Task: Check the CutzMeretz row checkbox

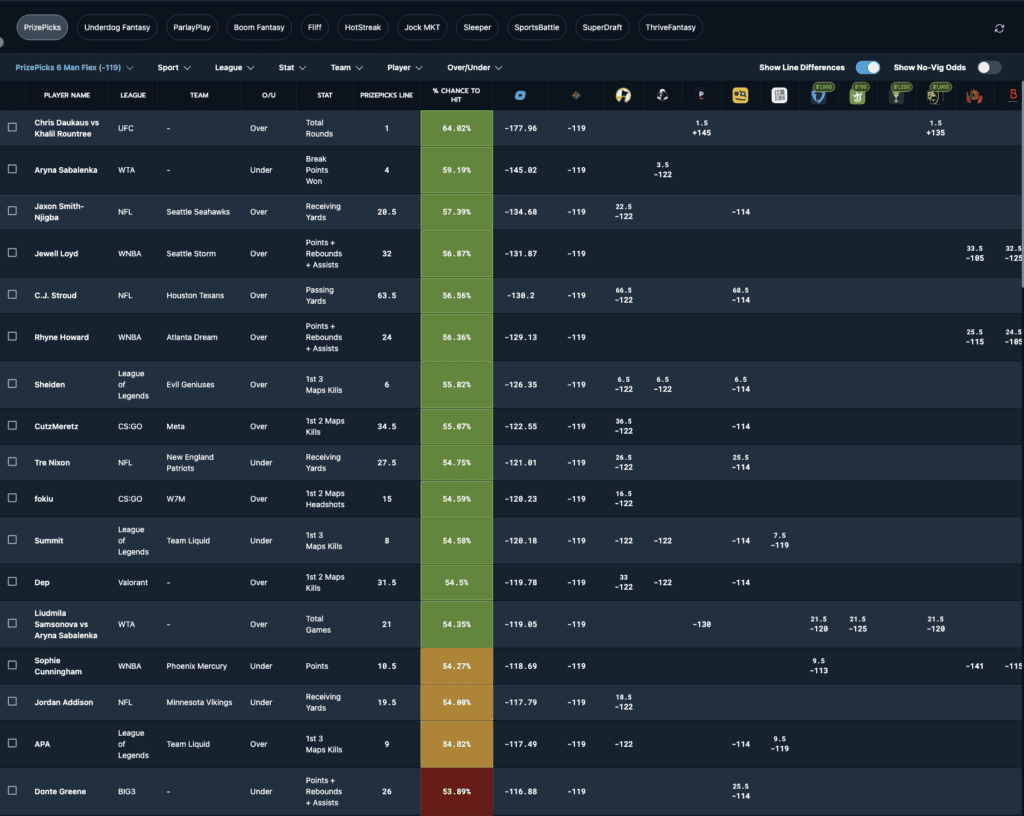Action: [12, 426]
